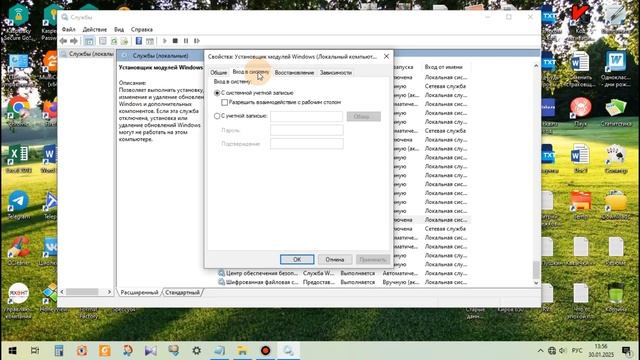
Task: Open the Excel desktop shortcut
Action: pyautogui.click(x=18, y=159)
